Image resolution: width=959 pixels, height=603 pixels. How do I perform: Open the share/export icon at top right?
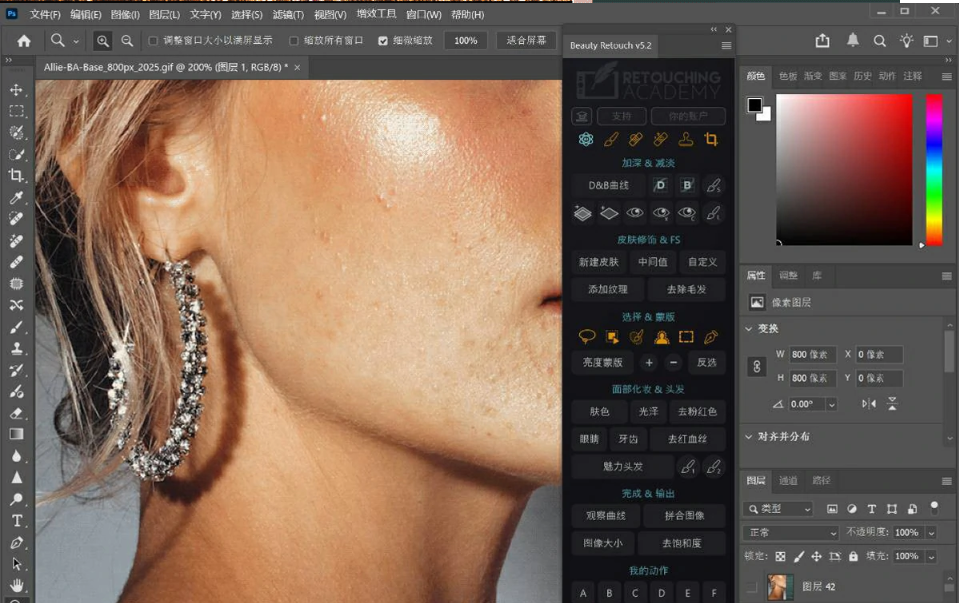[x=822, y=41]
